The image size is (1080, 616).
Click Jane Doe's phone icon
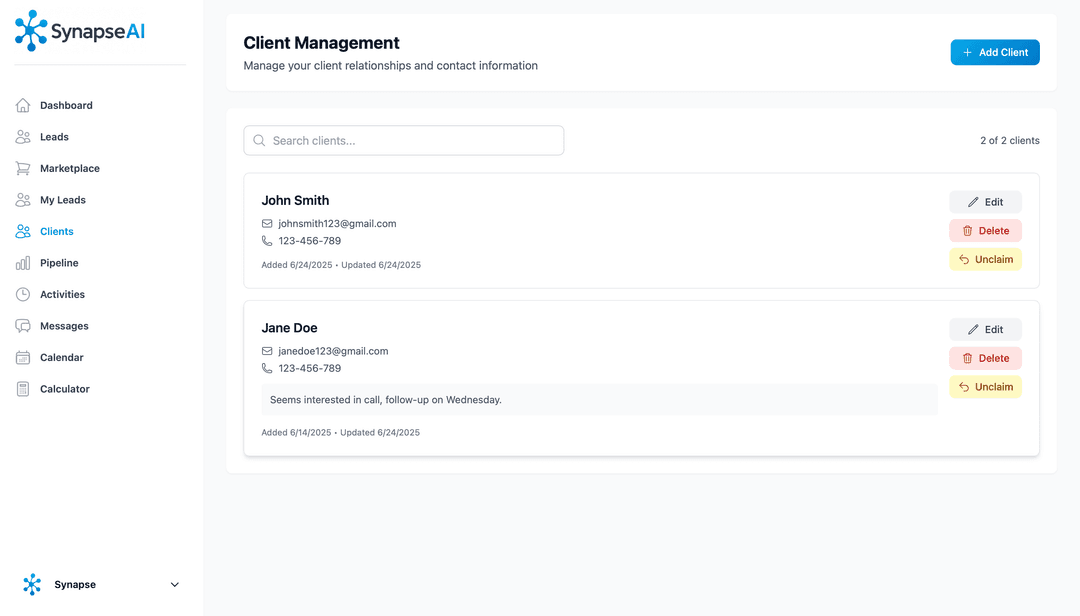(x=266, y=368)
